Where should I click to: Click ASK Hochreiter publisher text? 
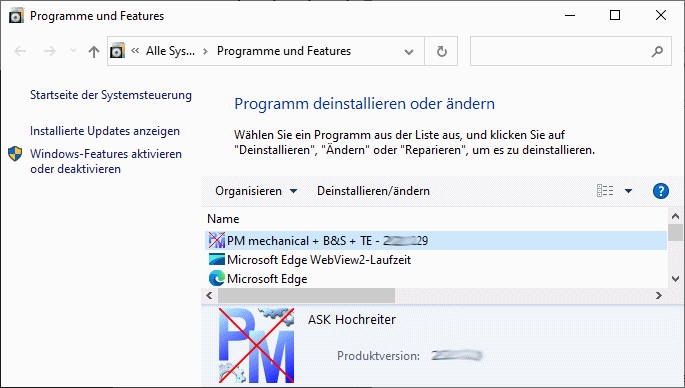[352, 319]
